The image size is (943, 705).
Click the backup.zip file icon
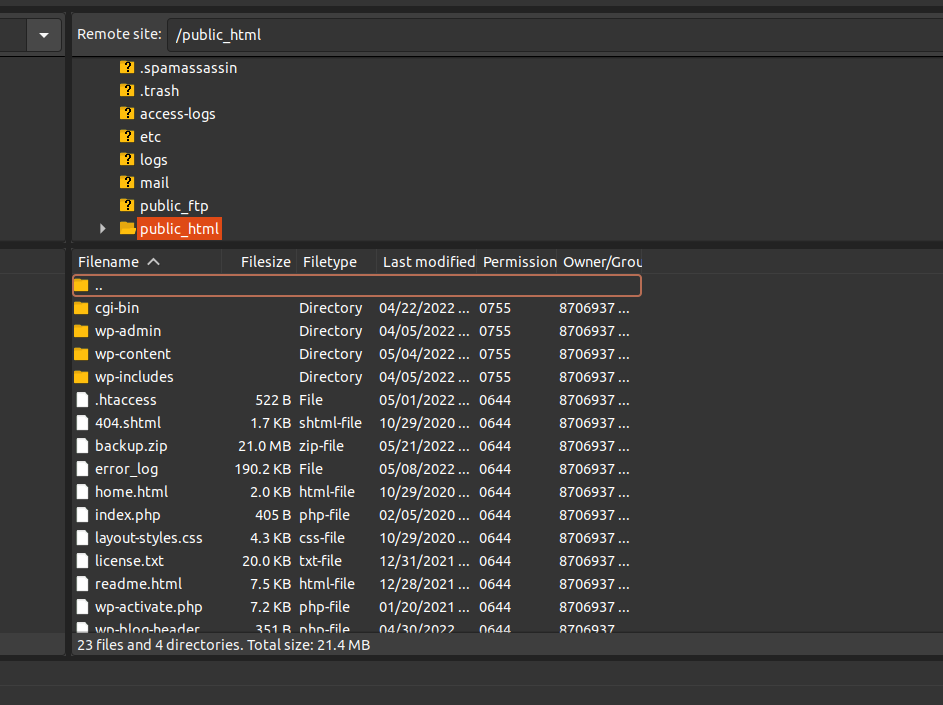82,446
